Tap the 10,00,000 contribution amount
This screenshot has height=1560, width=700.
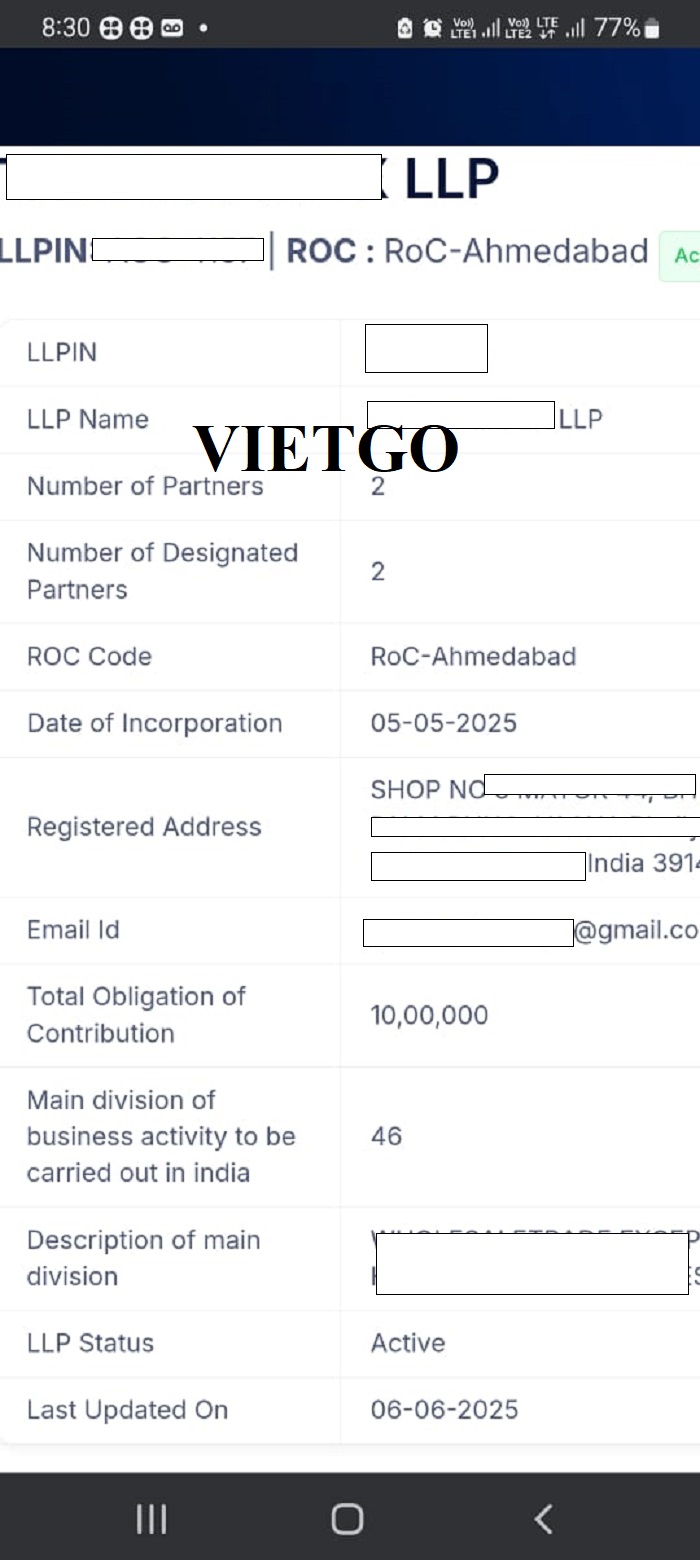[x=429, y=1015]
